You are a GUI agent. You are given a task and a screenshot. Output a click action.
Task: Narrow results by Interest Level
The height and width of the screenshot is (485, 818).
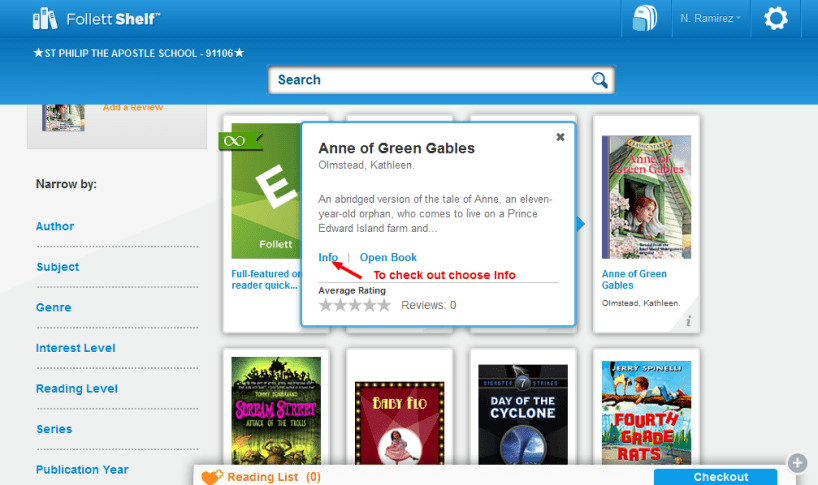click(75, 348)
